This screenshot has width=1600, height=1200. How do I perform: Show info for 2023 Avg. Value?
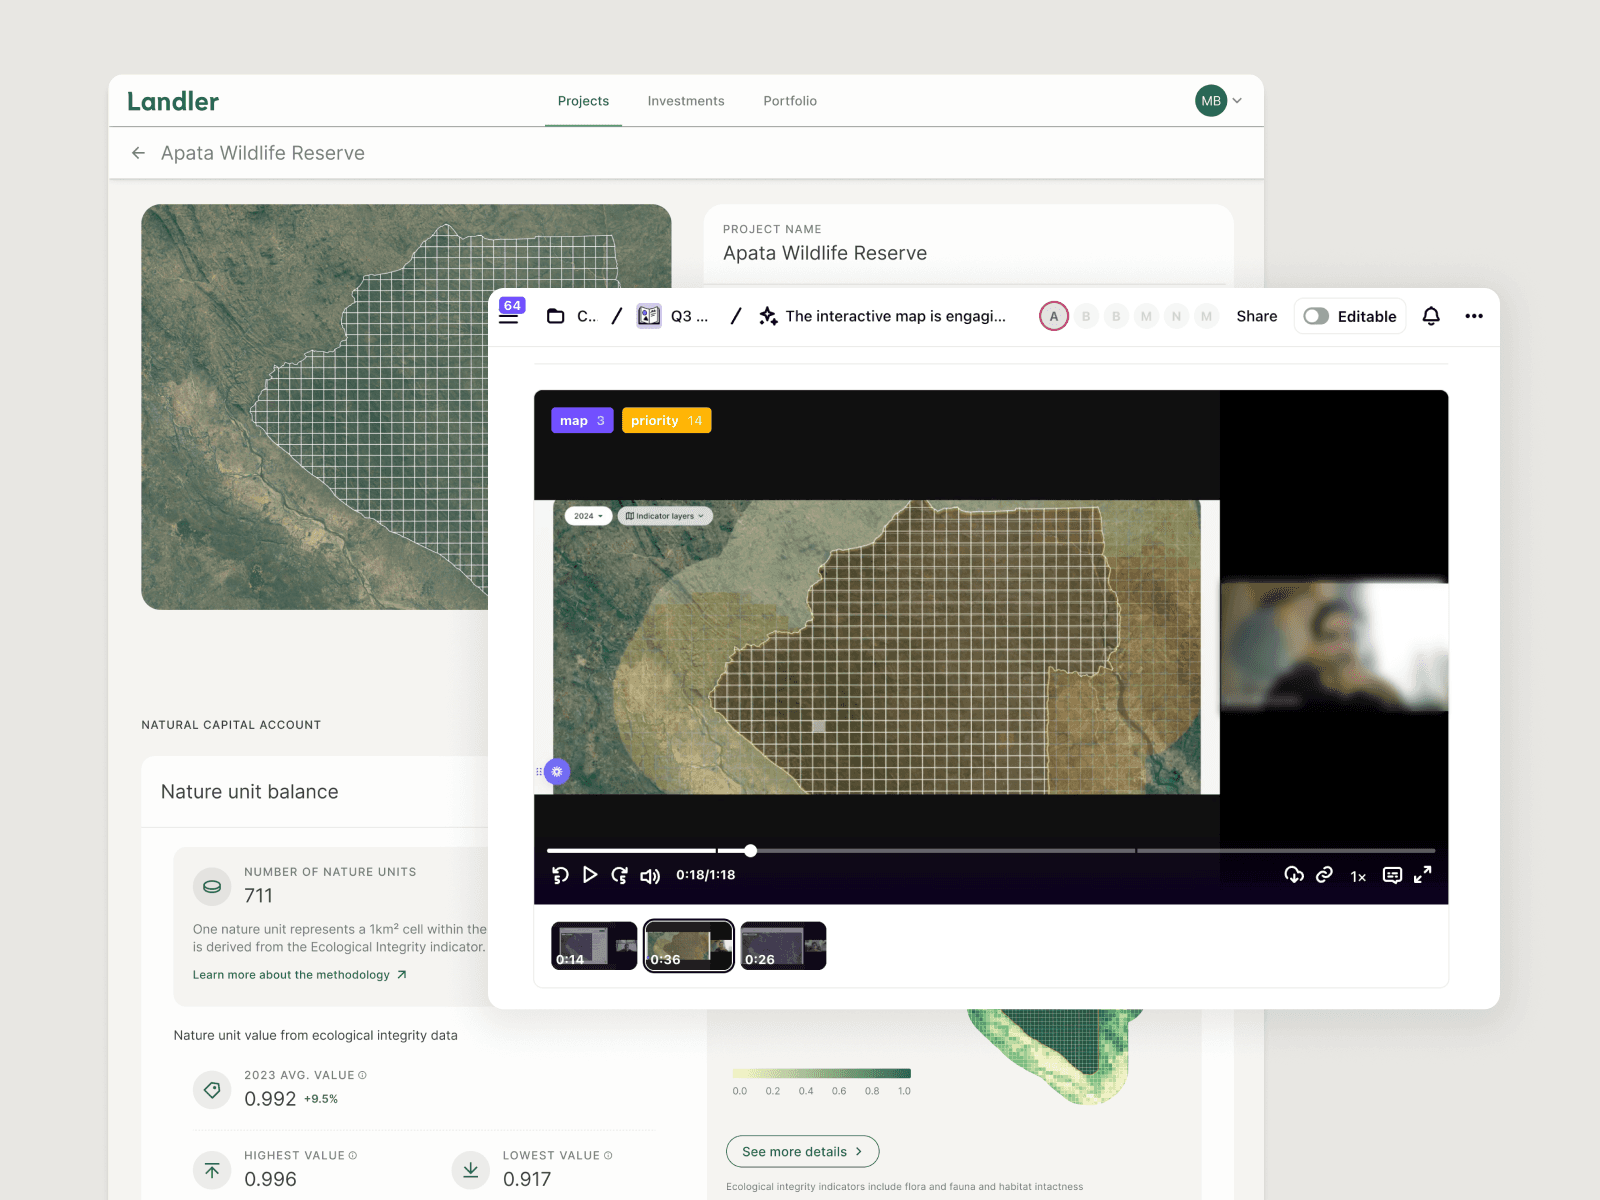(362, 1075)
